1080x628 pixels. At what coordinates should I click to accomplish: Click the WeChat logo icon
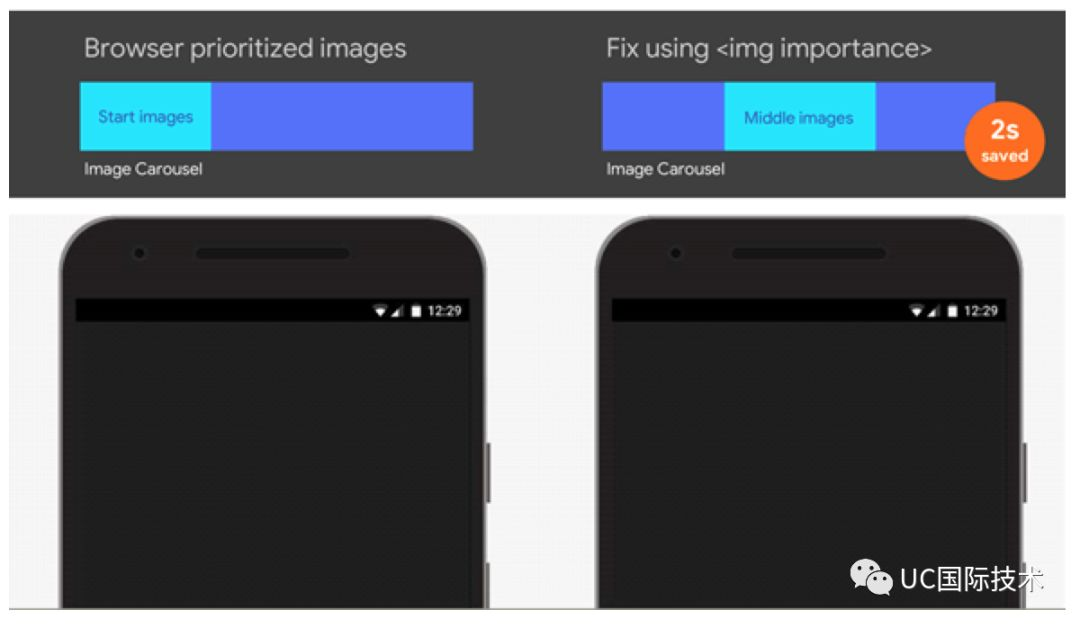click(x=871, y=577)
